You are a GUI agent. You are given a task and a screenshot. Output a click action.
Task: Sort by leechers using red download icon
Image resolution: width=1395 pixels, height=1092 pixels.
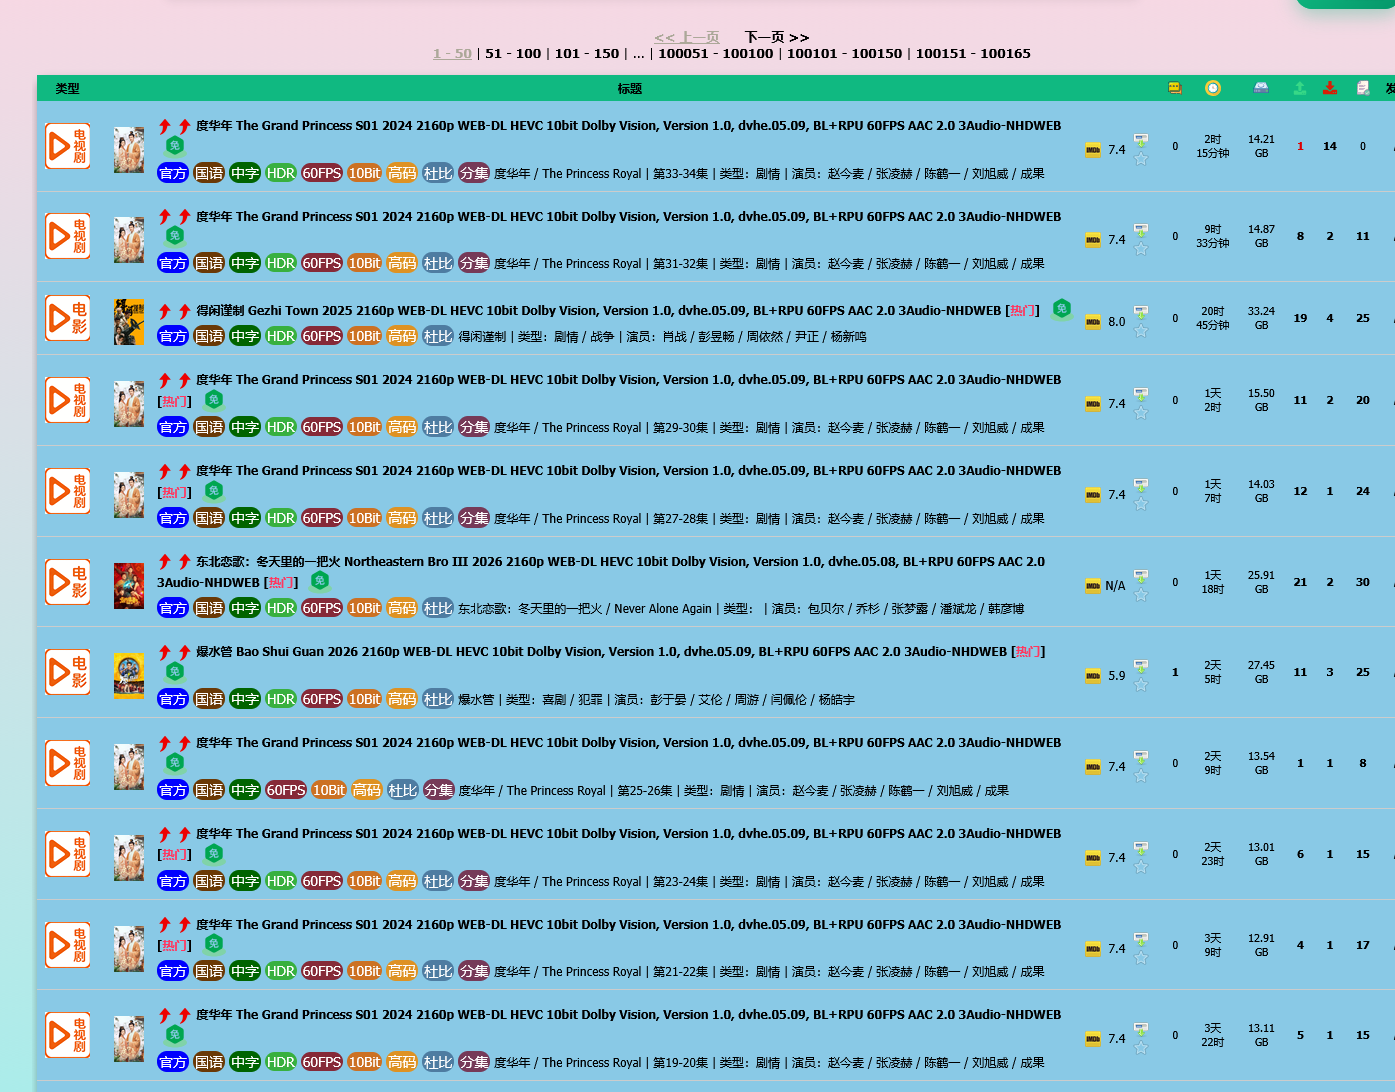click(x=1330, y=88)
